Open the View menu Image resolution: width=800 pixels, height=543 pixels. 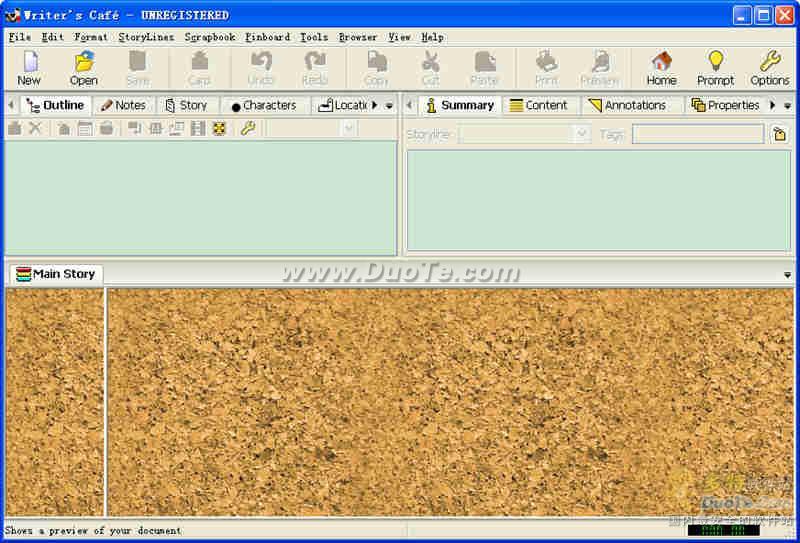click(399, 37)
